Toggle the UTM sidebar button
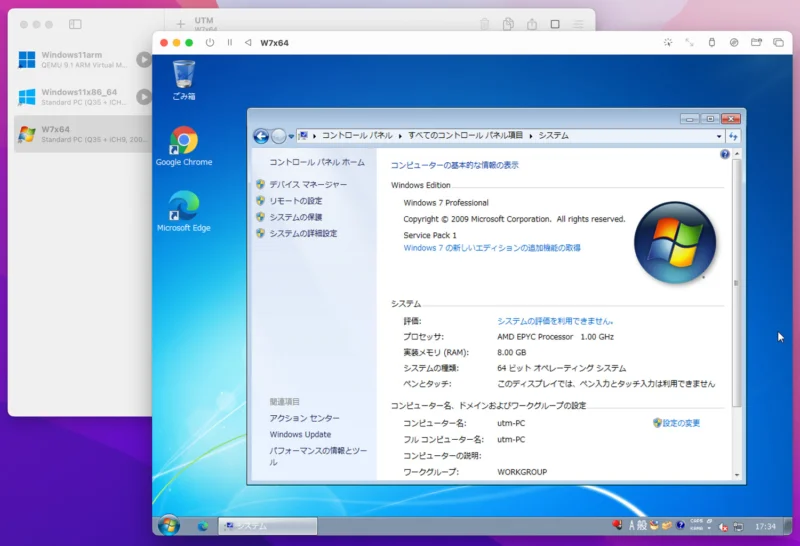Image resolution: width=800 pixels, height=546 pixels. 75,24
